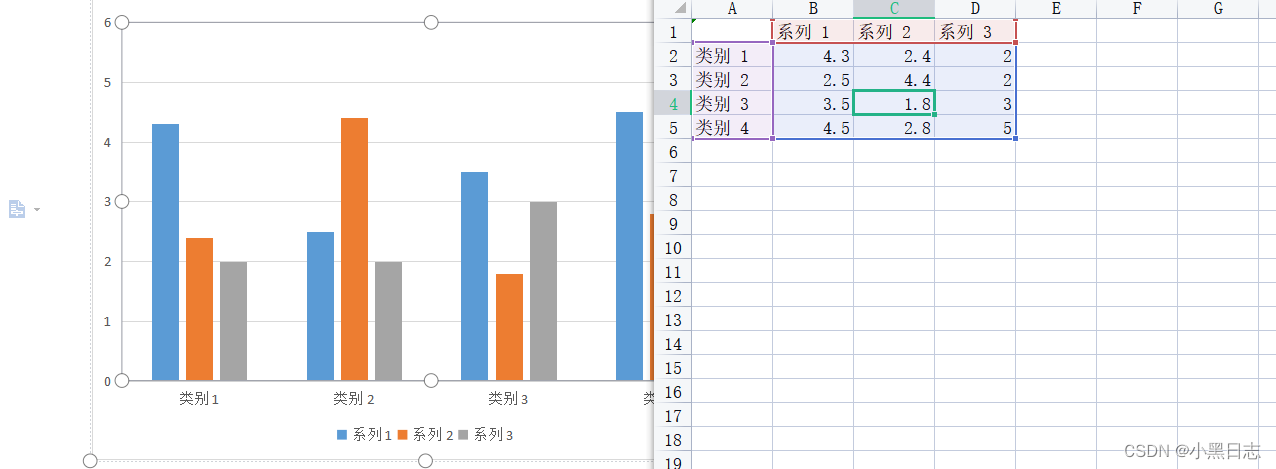Select column header G
This screenshot has width=1276, height=469.
point(1218,8)
